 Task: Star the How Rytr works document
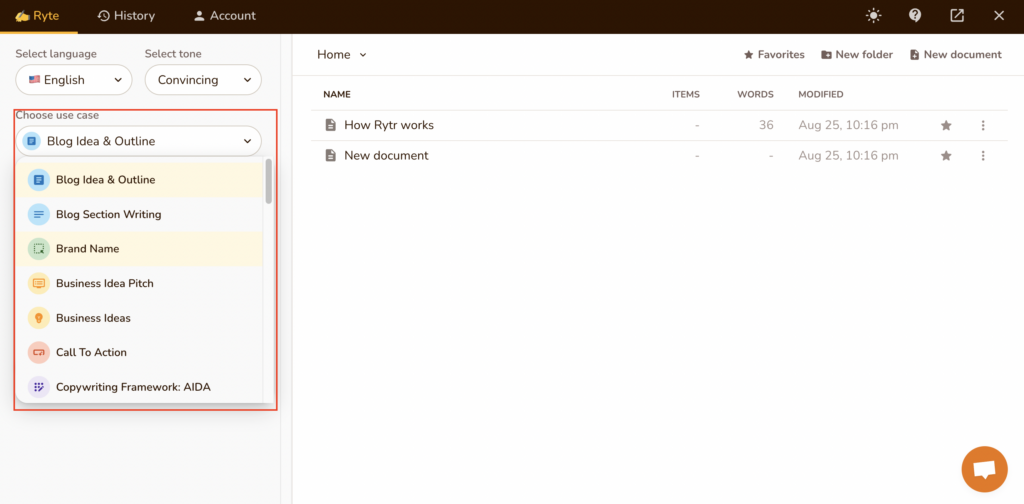coord(946,125)
